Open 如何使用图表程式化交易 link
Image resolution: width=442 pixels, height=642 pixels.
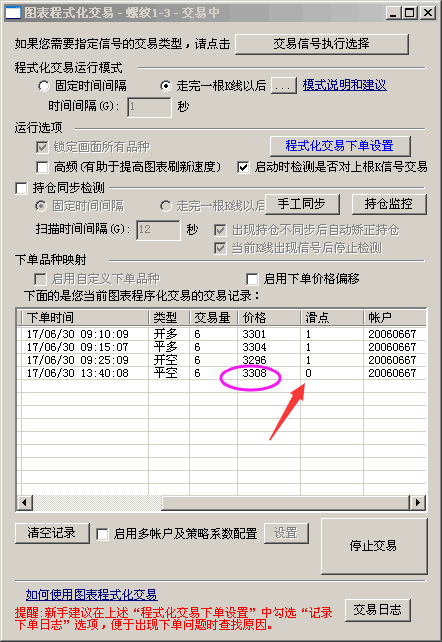(91, 595)
